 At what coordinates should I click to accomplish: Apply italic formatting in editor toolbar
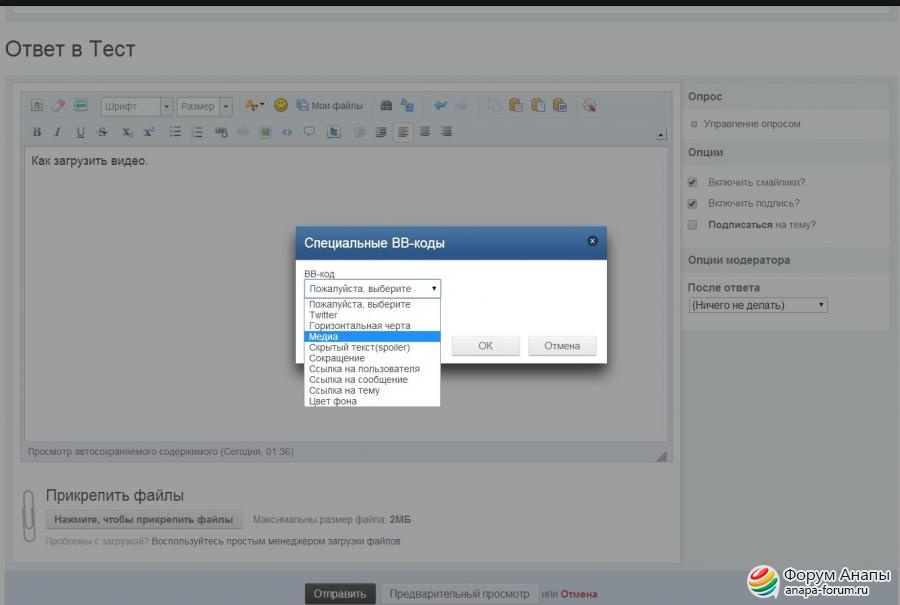point(58,132)
